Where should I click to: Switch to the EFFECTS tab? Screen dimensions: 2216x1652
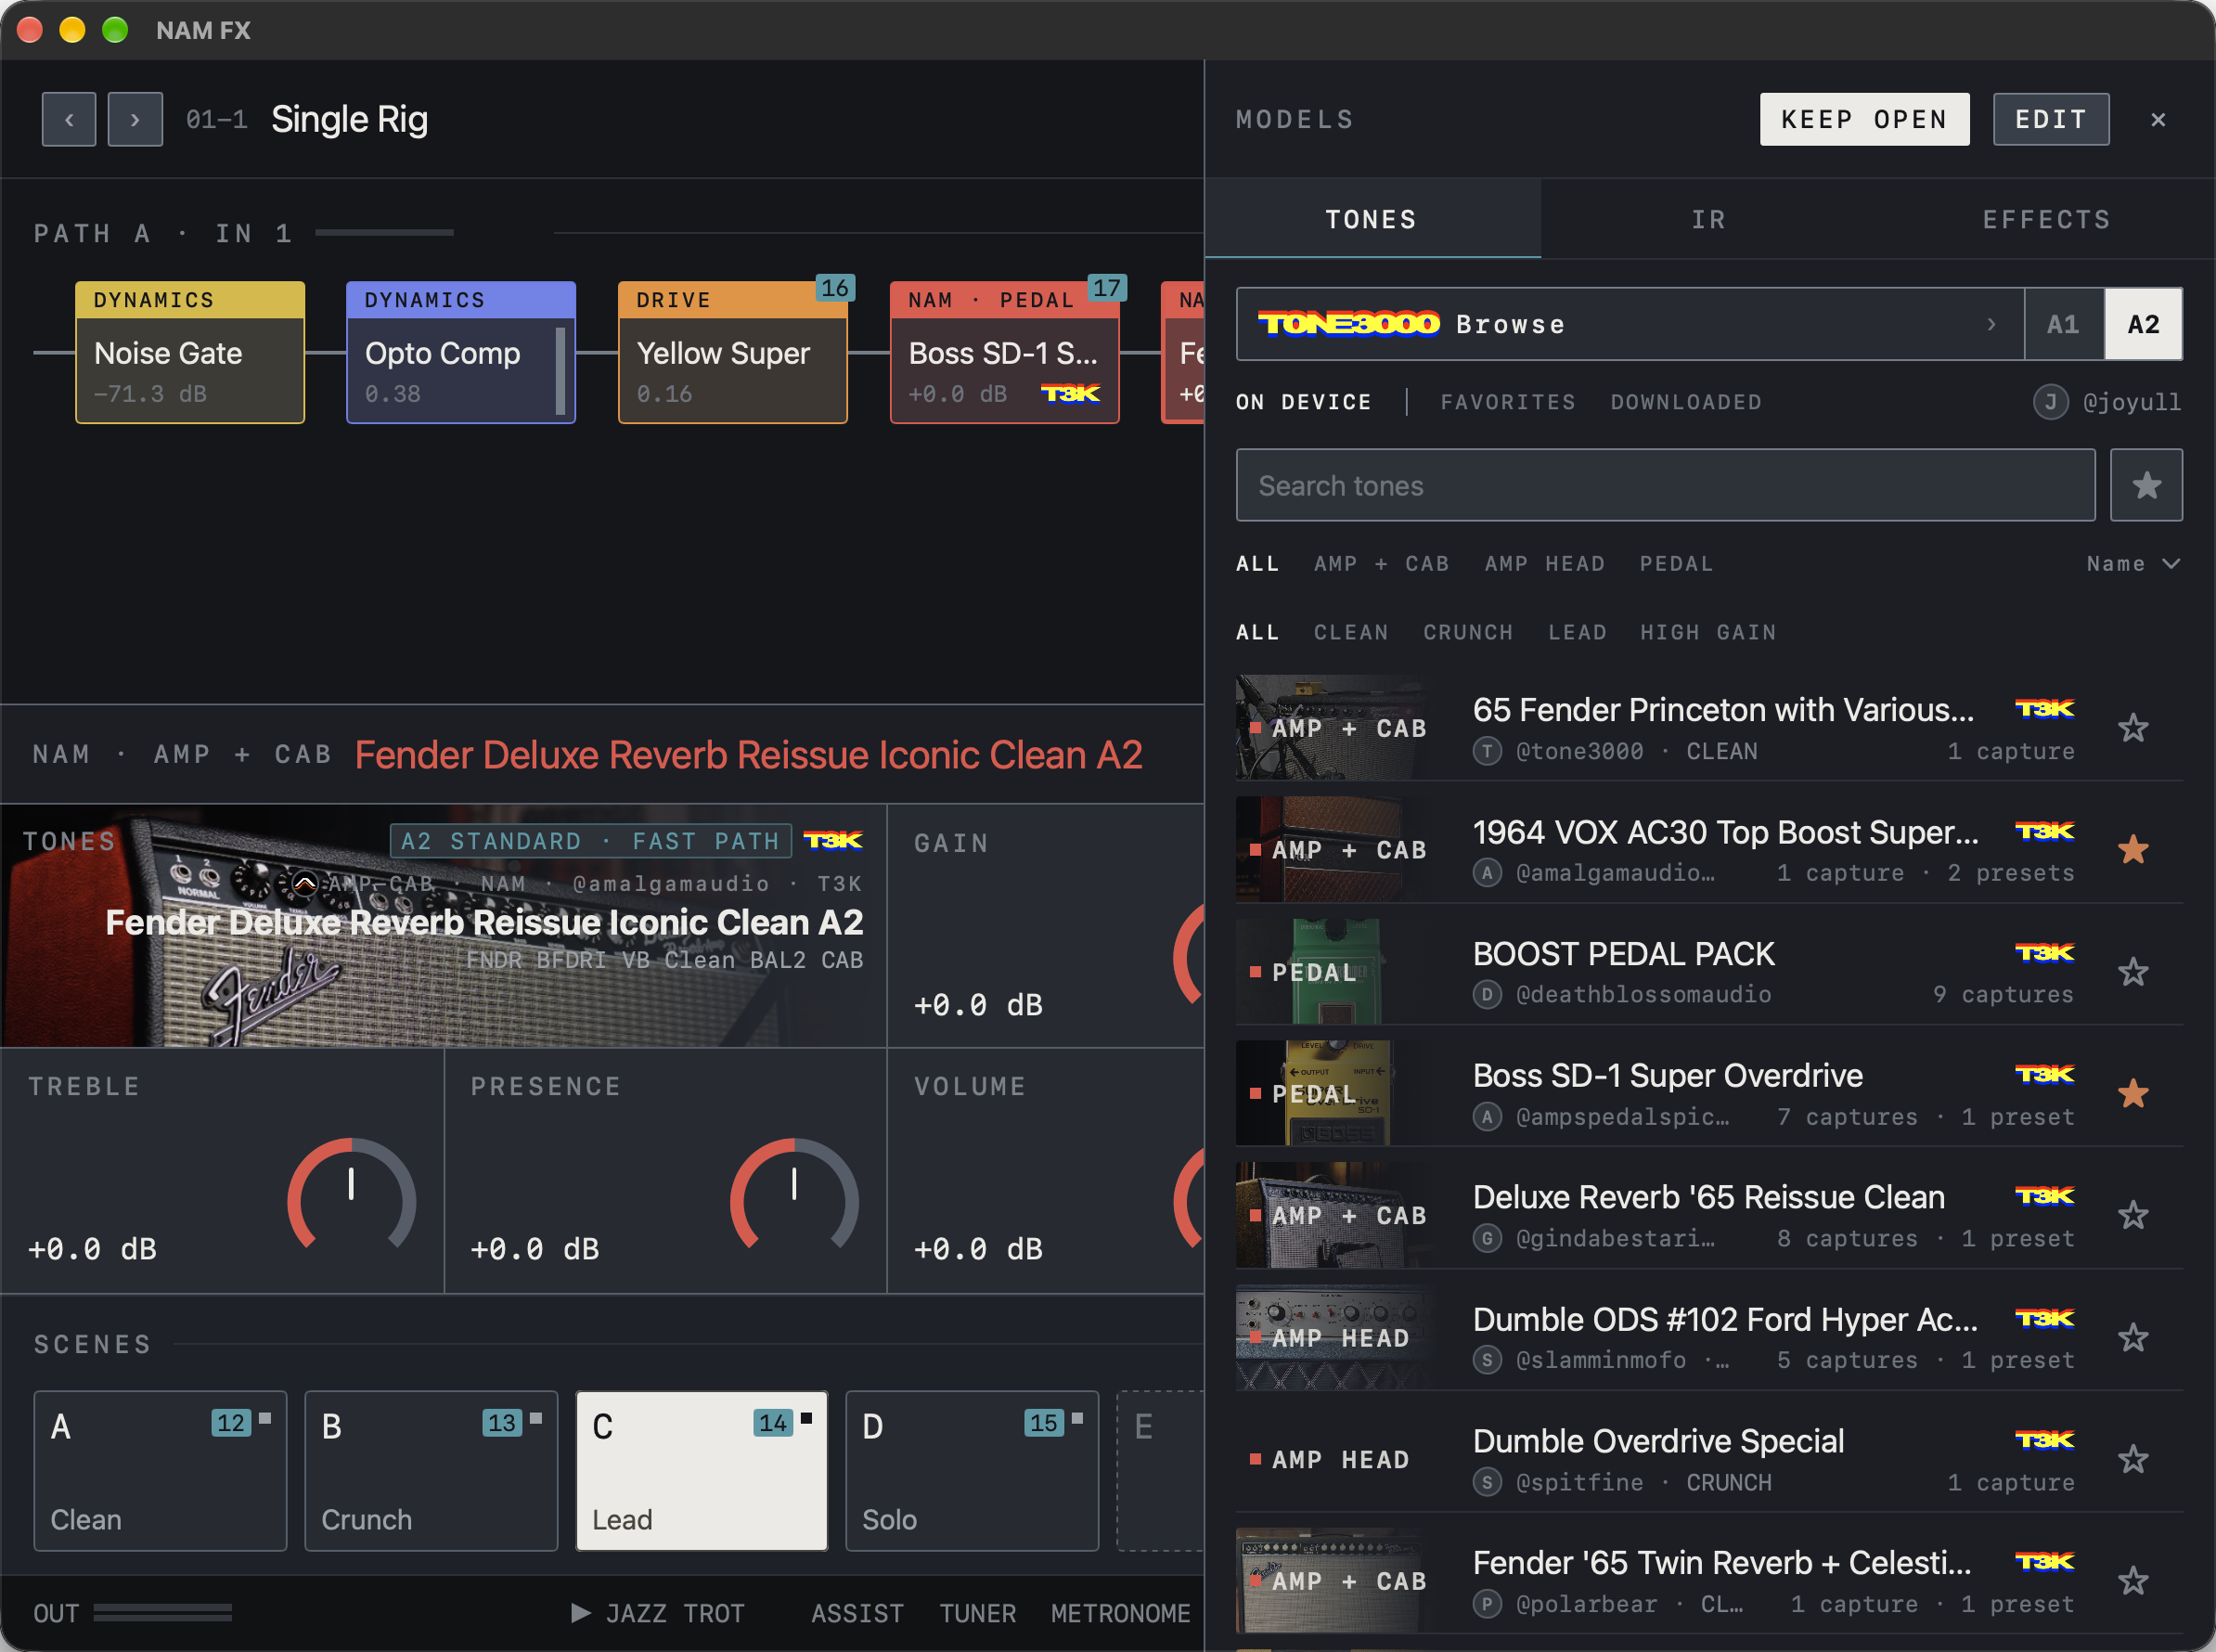pos(2046,219)
